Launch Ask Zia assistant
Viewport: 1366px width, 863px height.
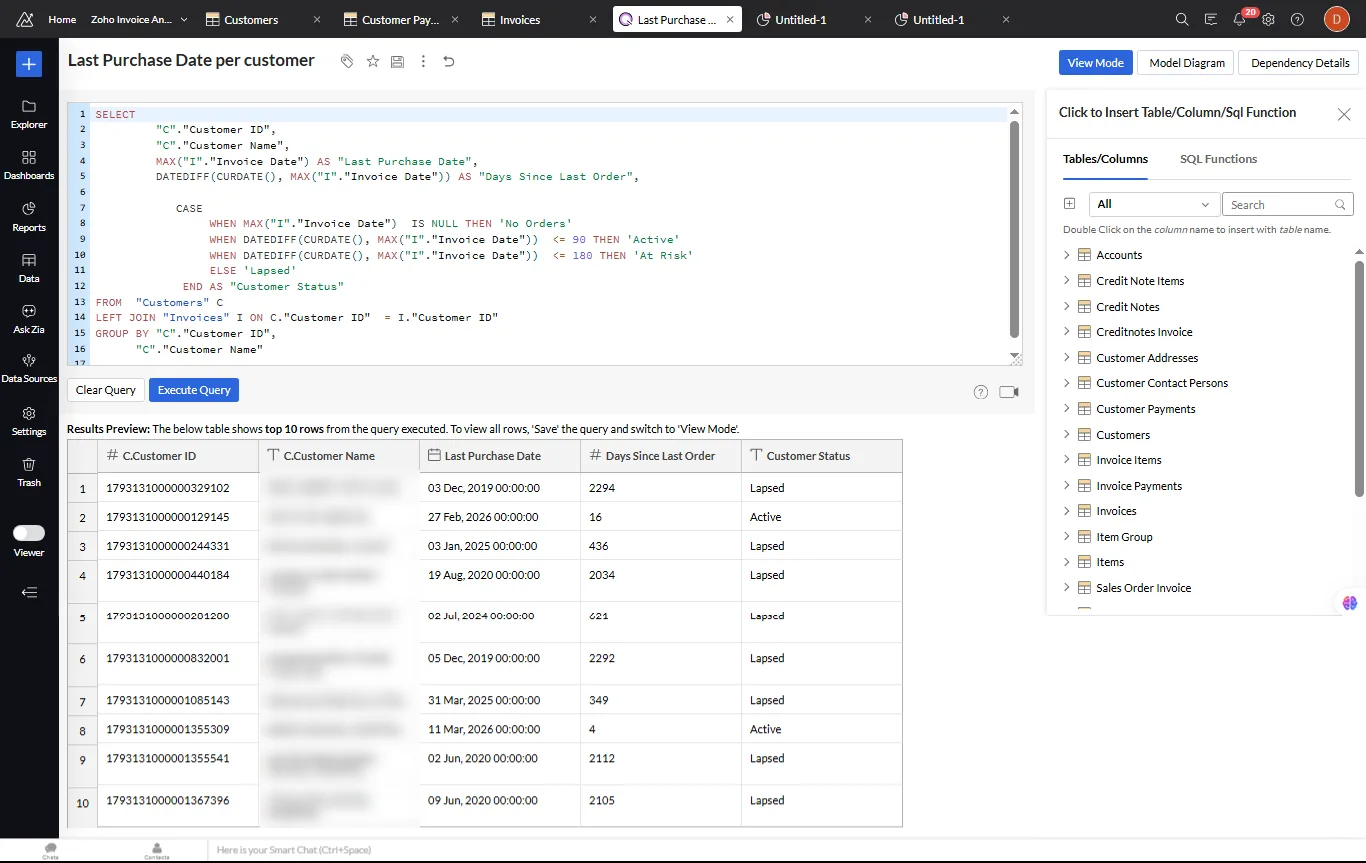[29, 319]
